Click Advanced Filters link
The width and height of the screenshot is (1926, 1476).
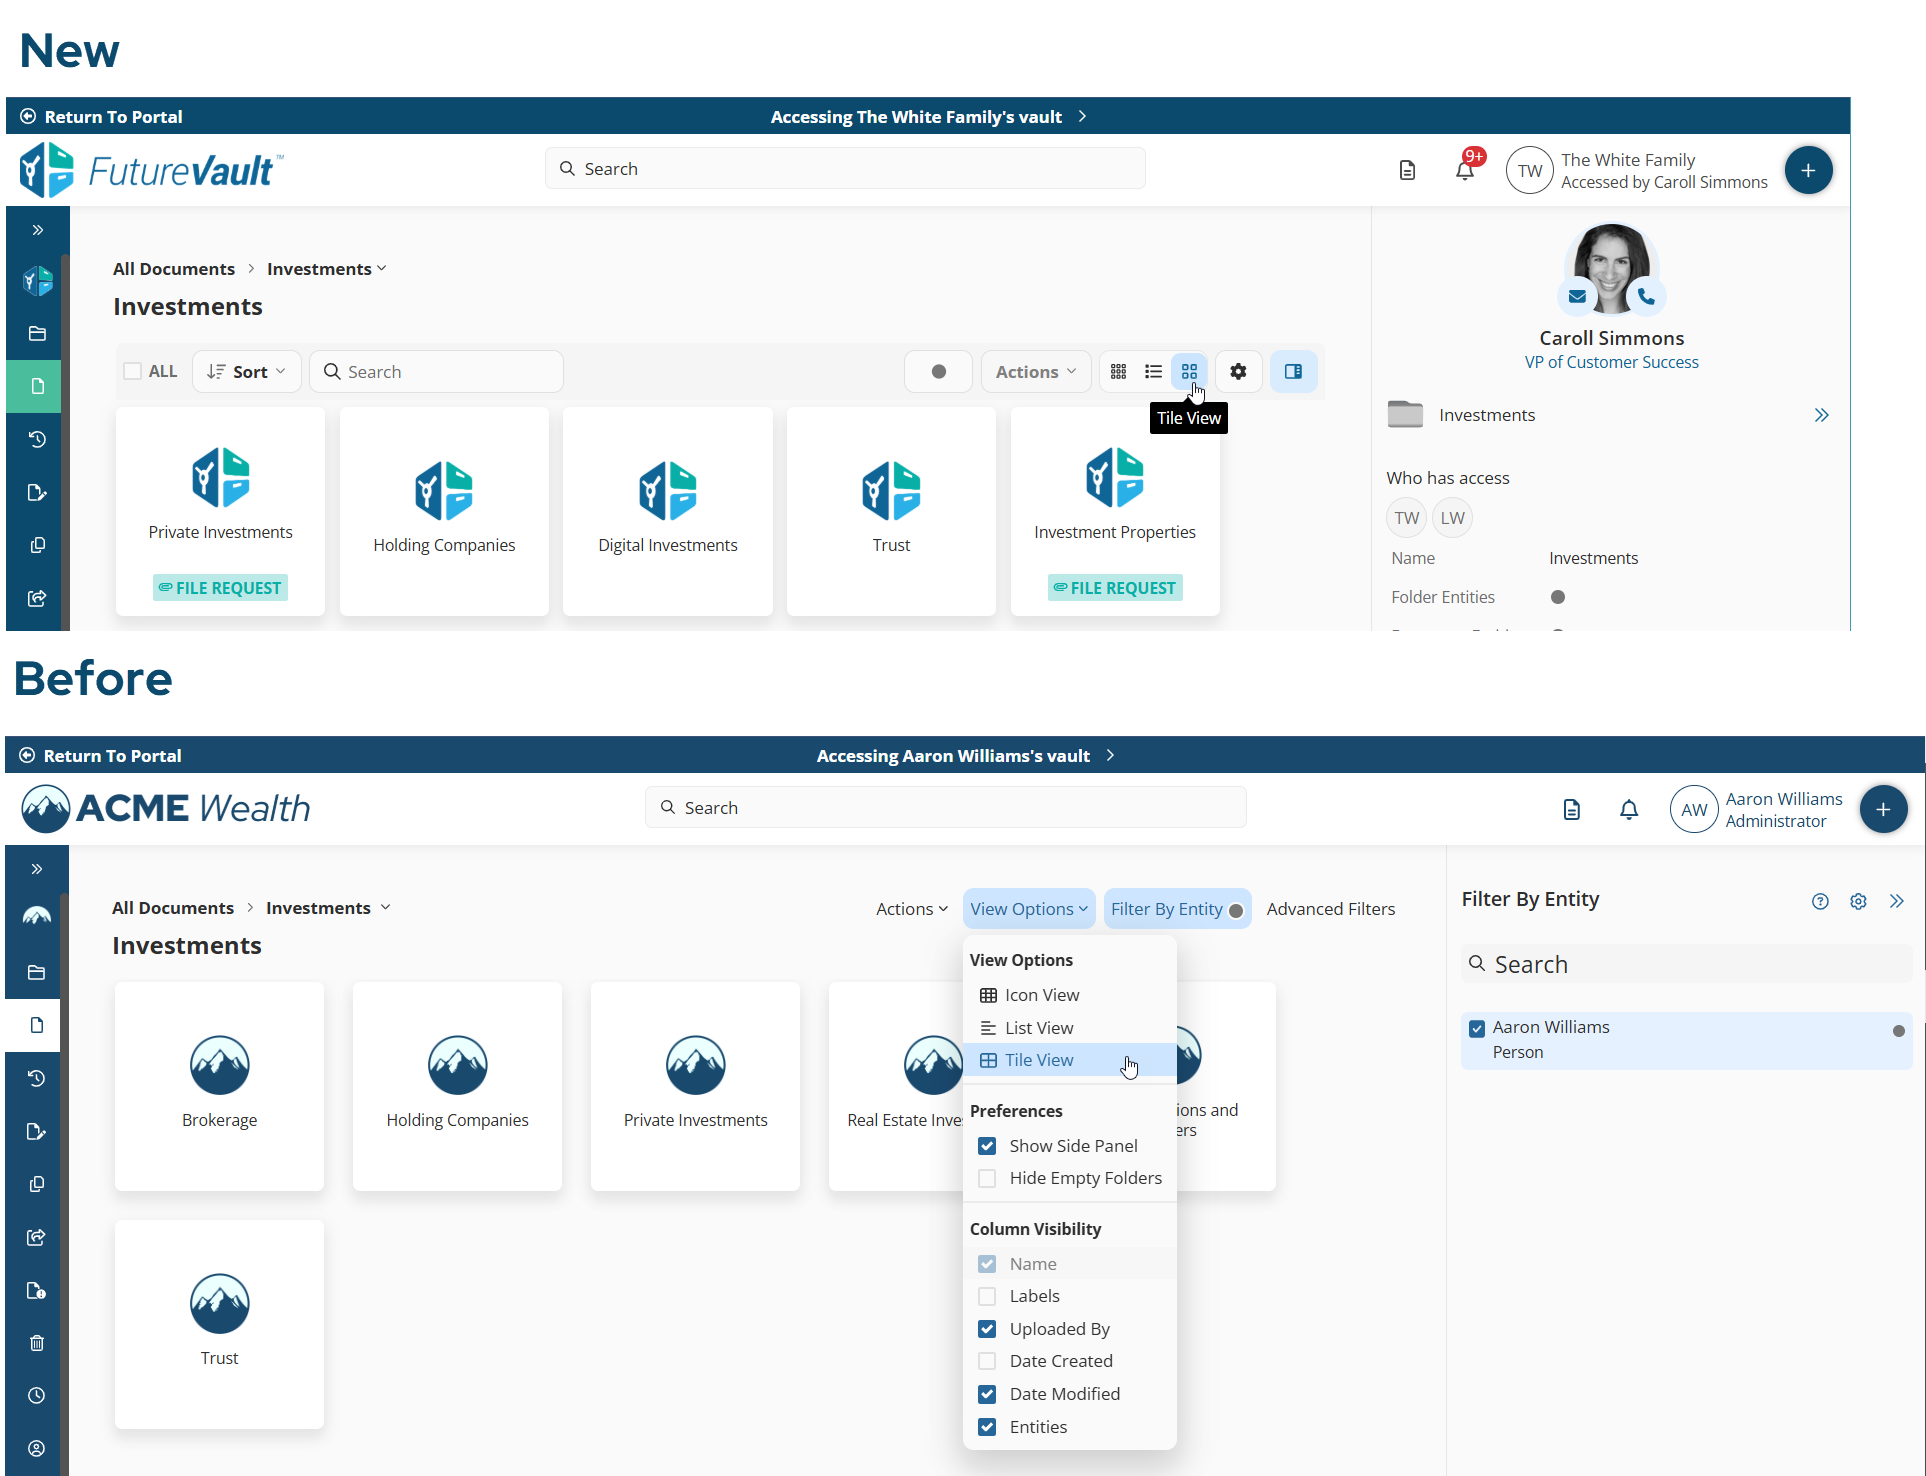(x=1330, y=909)
